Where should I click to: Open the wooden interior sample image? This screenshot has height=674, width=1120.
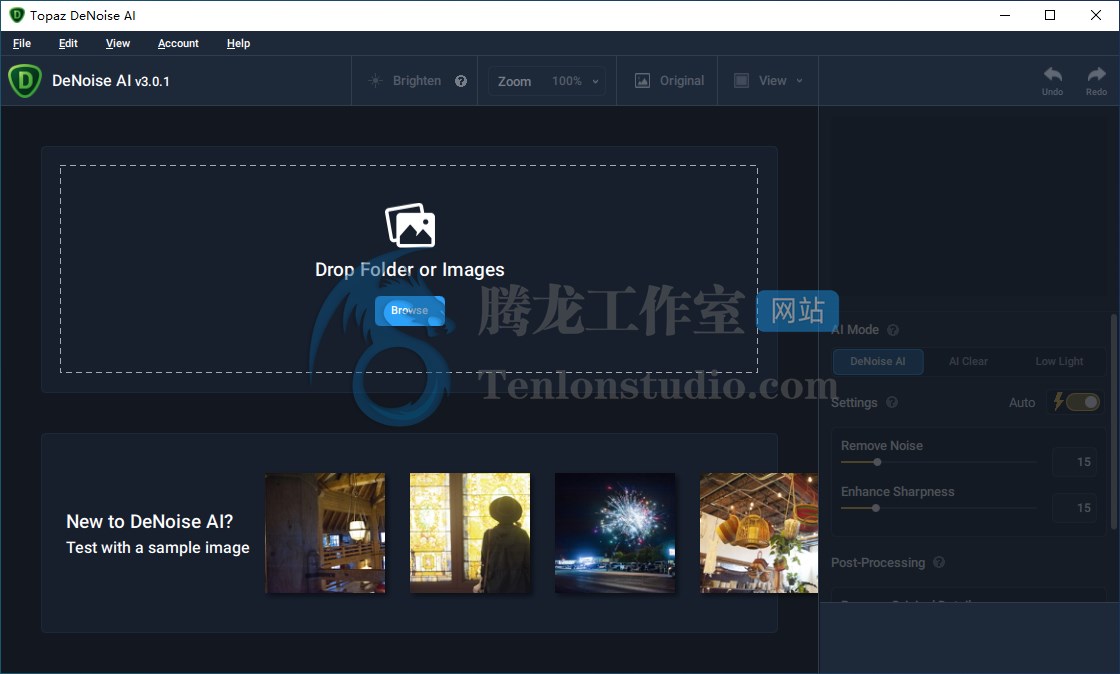325,533
